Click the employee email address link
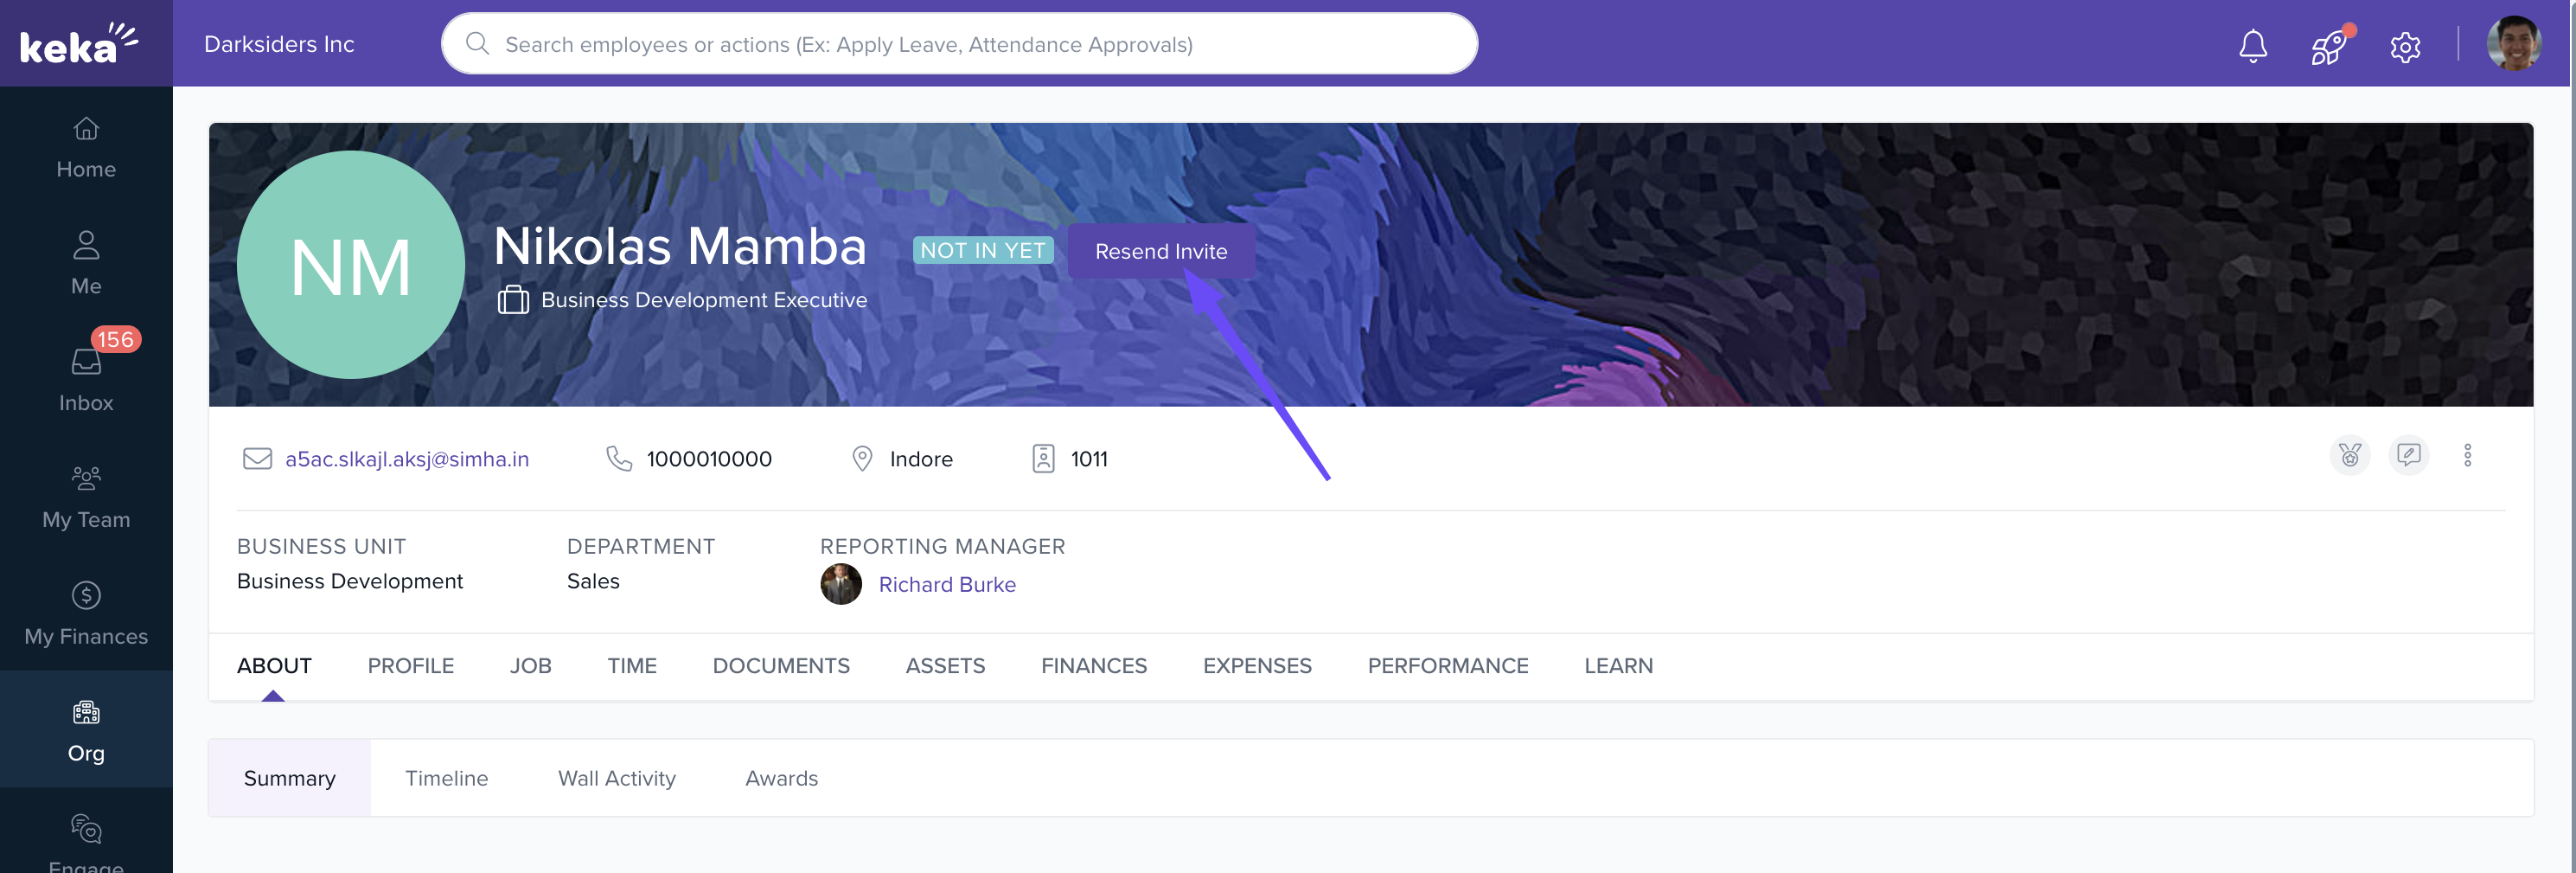 (x=407, y=459)
